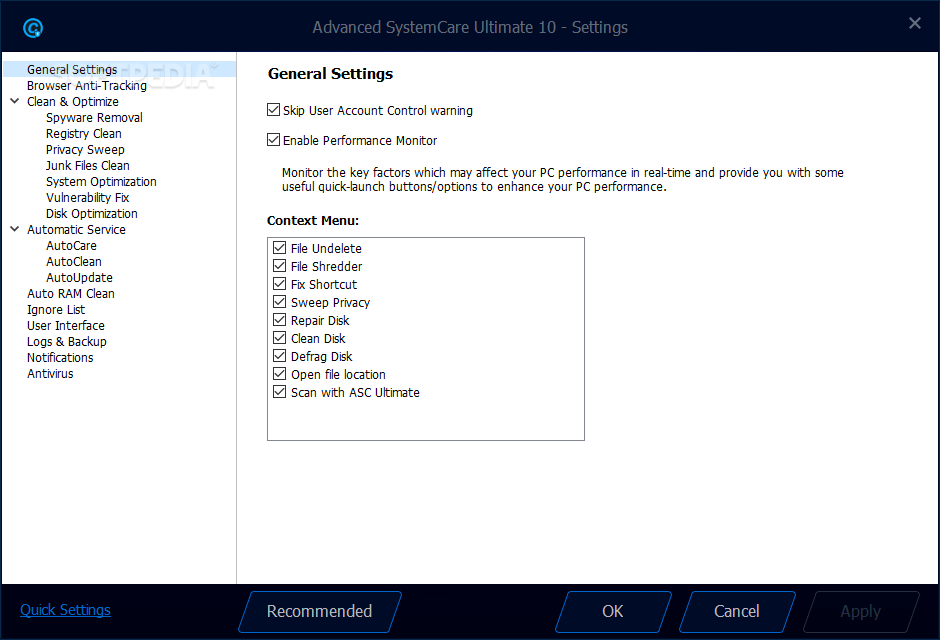Click the Cancel button

[x=737, y=612]
